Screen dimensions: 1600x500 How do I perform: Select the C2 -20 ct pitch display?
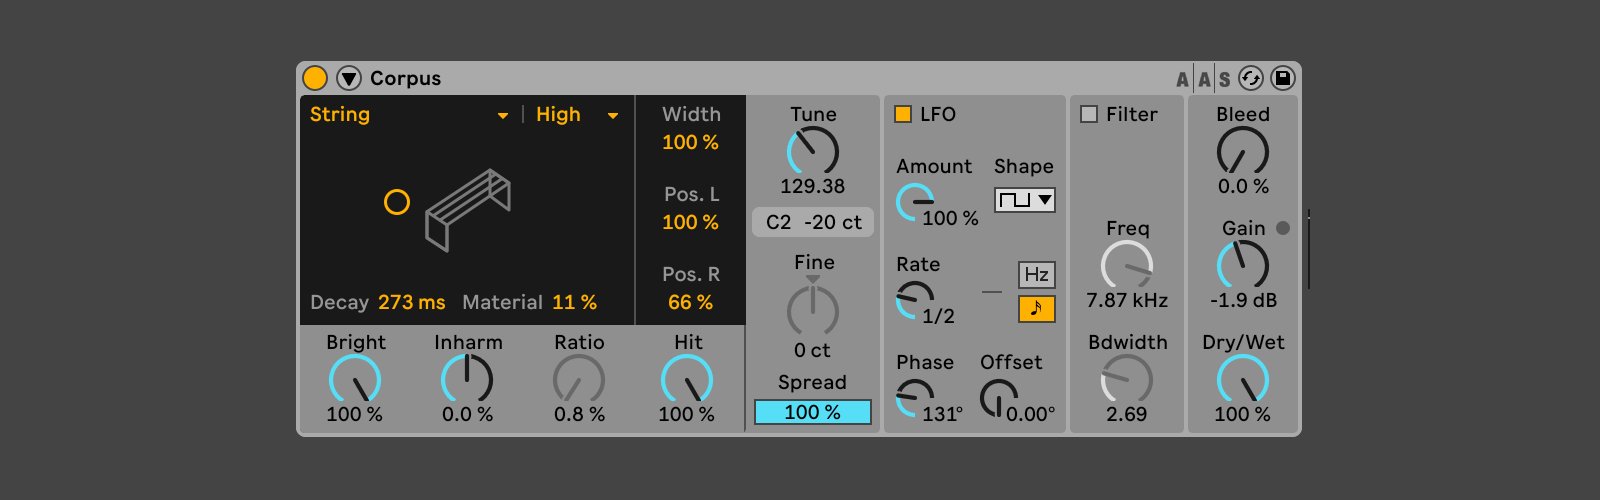point(813,222)
